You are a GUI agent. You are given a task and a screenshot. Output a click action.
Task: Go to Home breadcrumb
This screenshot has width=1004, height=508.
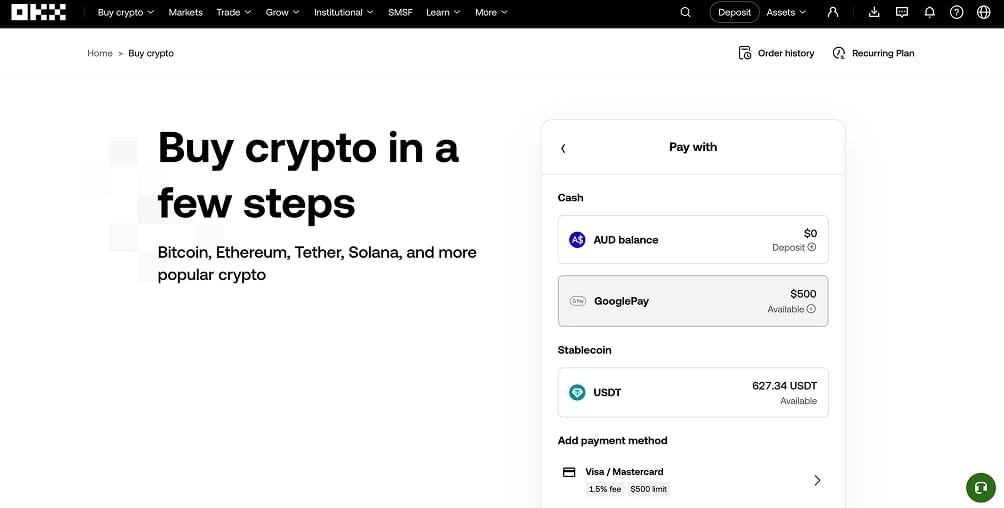click(x=100, y=53)
